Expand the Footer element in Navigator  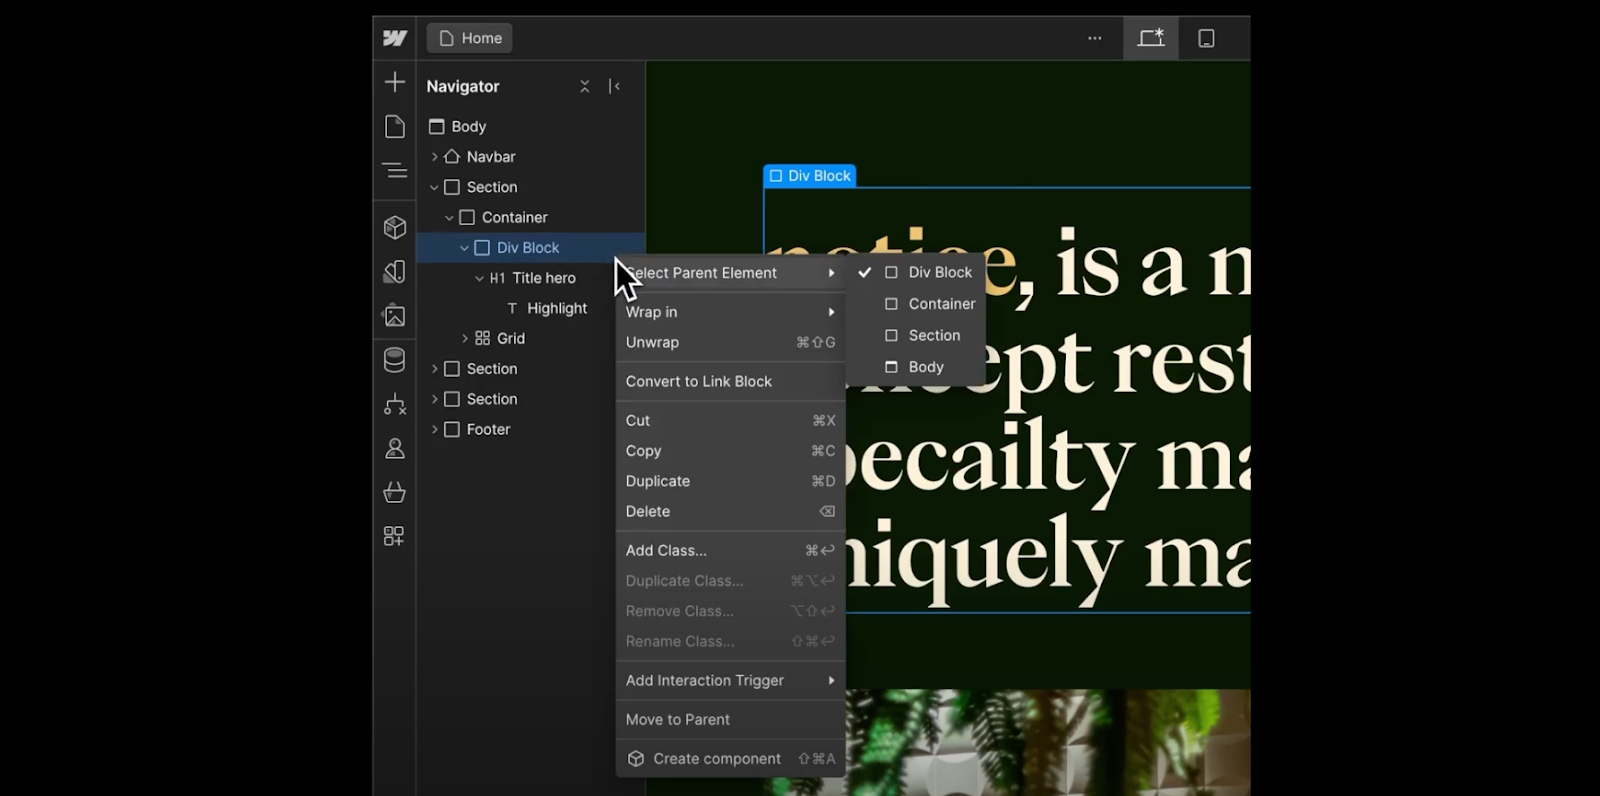[x=434, y=430]
